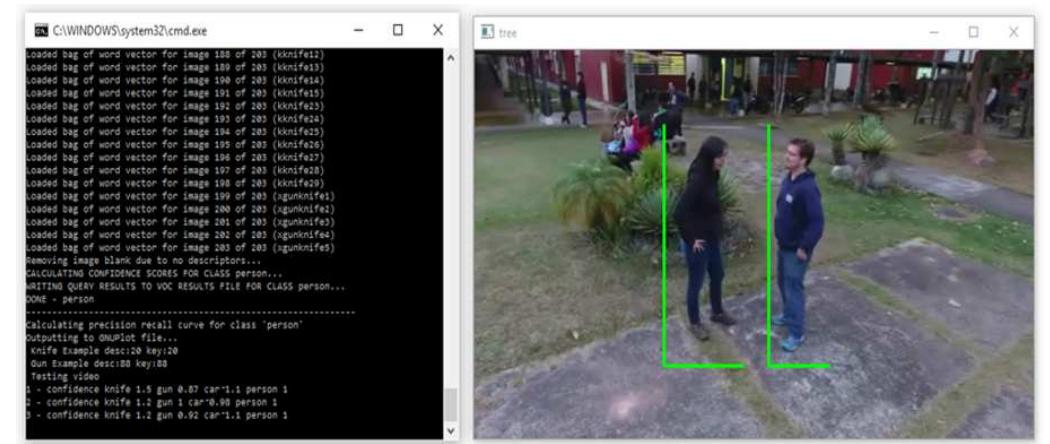Click the line for image 199 (xgunknife1)
Image resolution: width=1050 pixels, height=444 pixels.
[180, 196]
